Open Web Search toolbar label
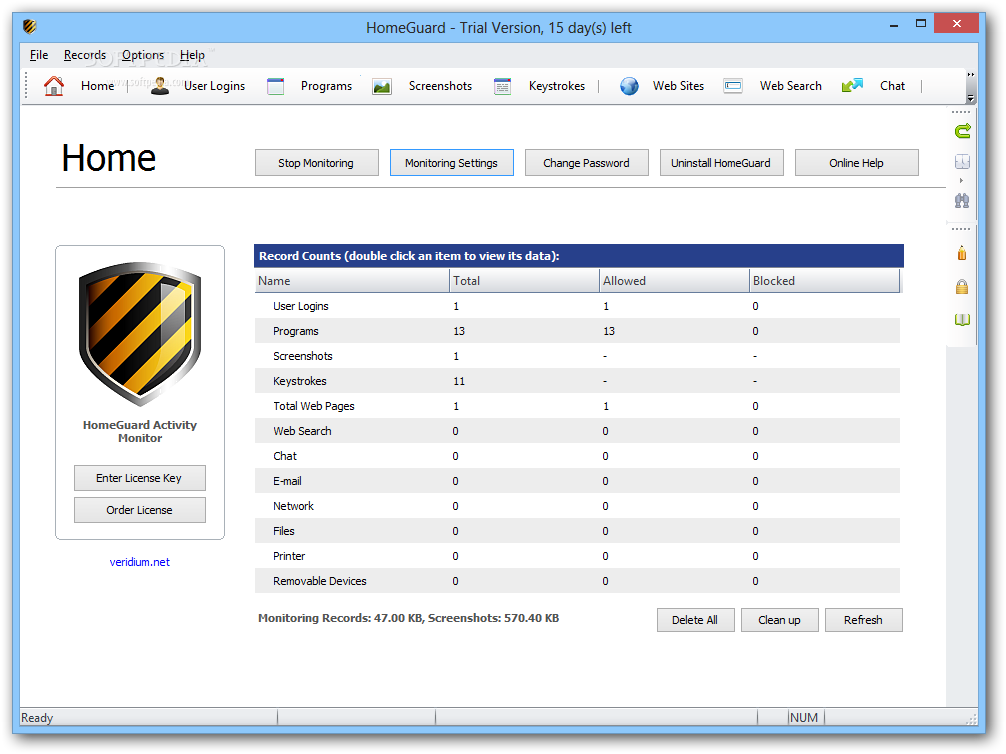Viewport: 1006px width, 754px height. 790,86
